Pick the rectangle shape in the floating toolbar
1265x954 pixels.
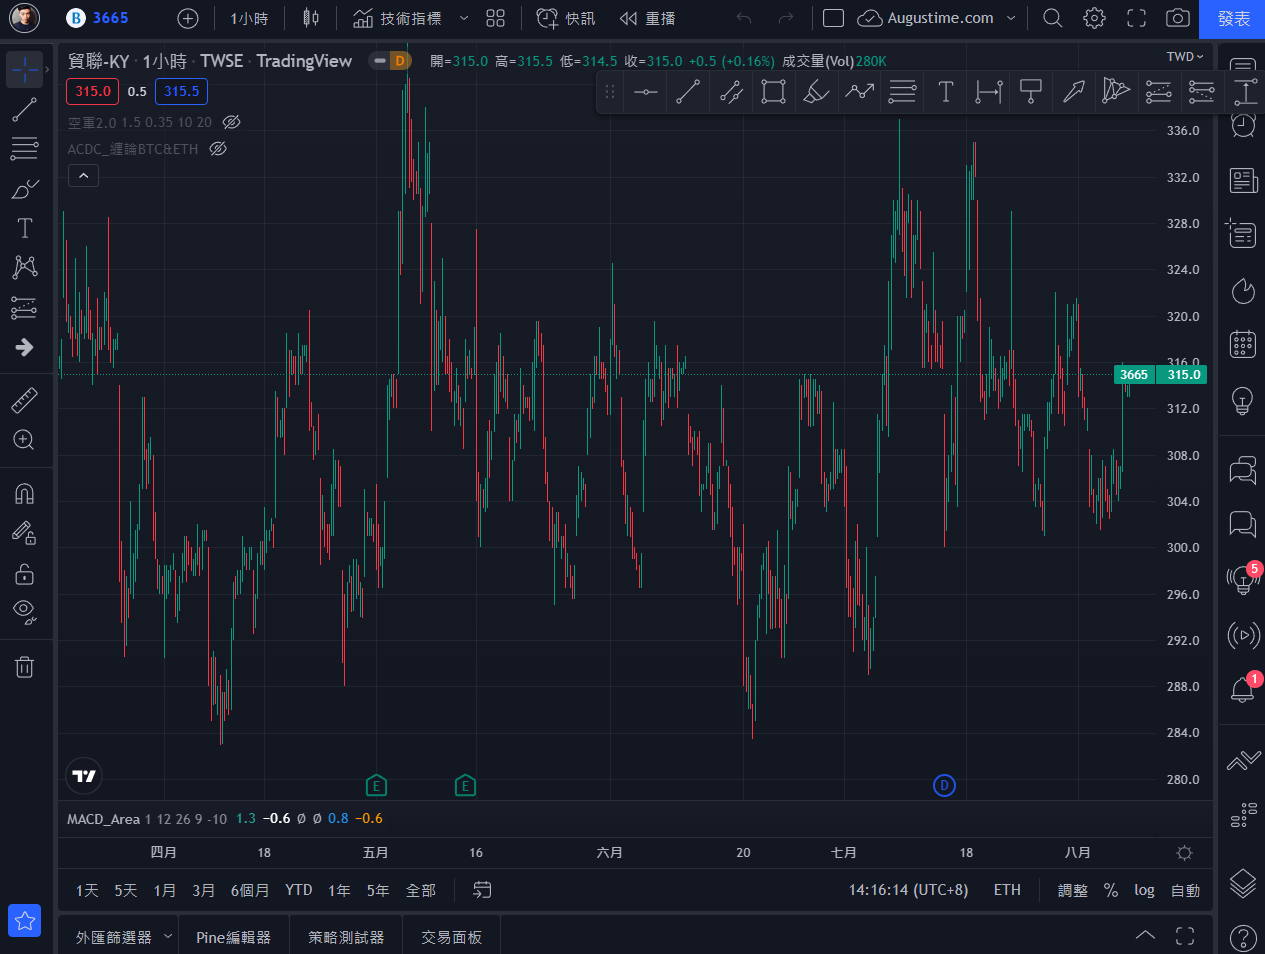click(x=773, y=92)
